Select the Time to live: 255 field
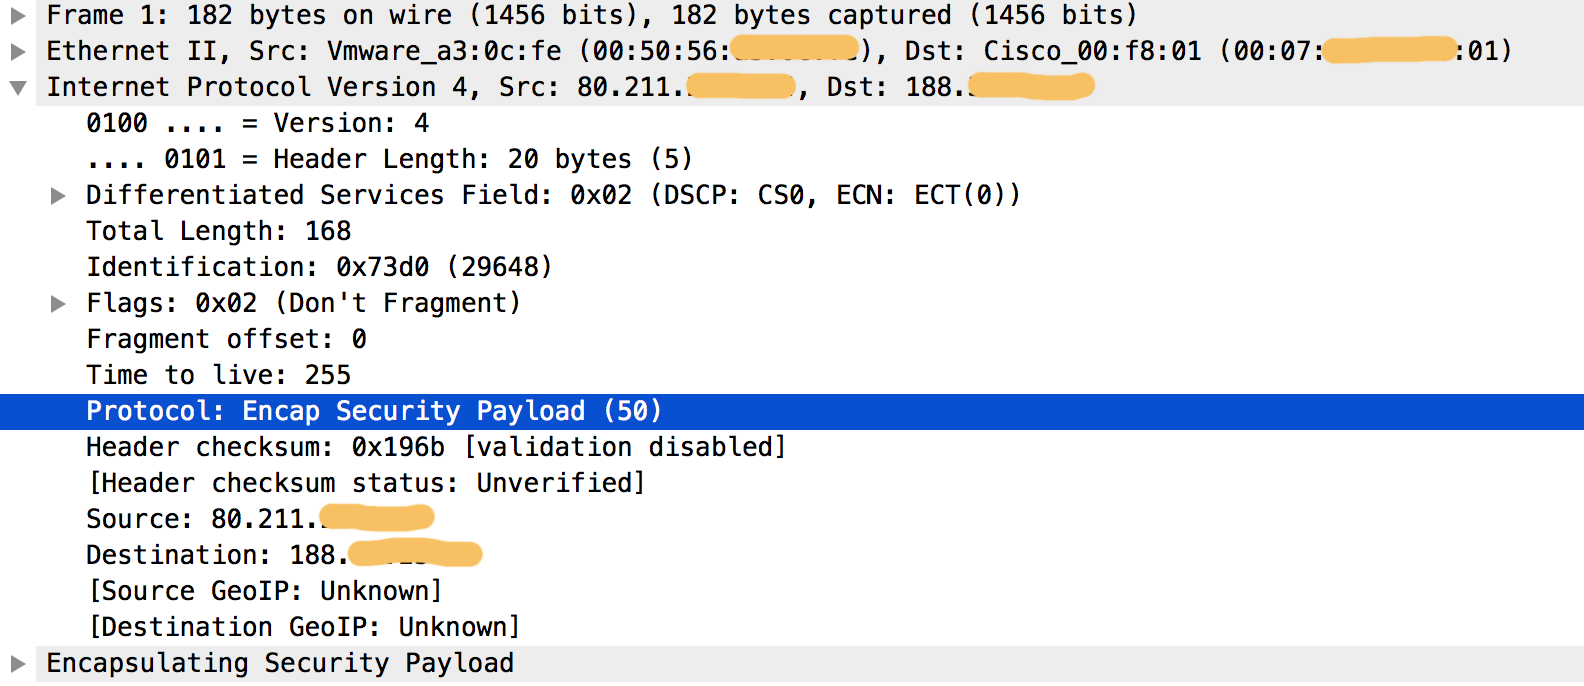This screenshot has height=686, width=1584. pyautogui.click(x=218, y=375)
